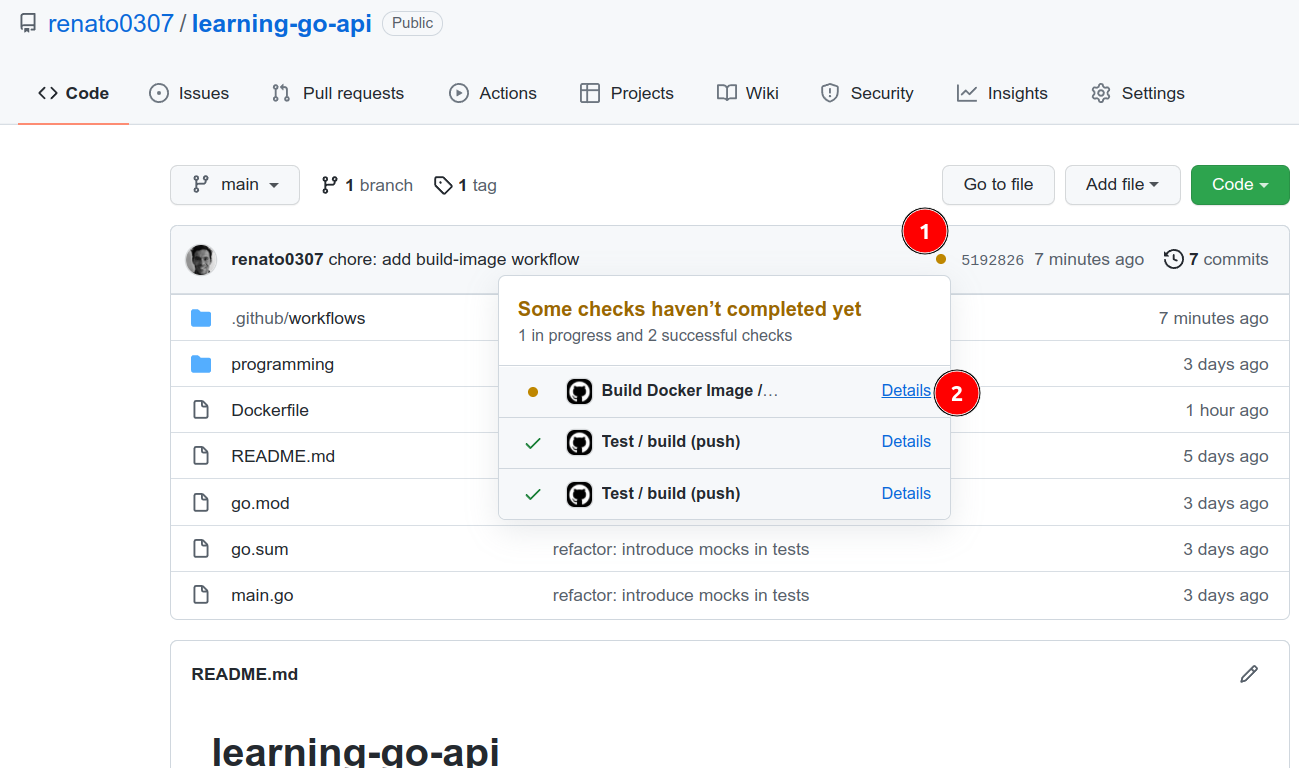The image size is (1299, 768).
Task: Open the Wiki tab
Action: 748,93
